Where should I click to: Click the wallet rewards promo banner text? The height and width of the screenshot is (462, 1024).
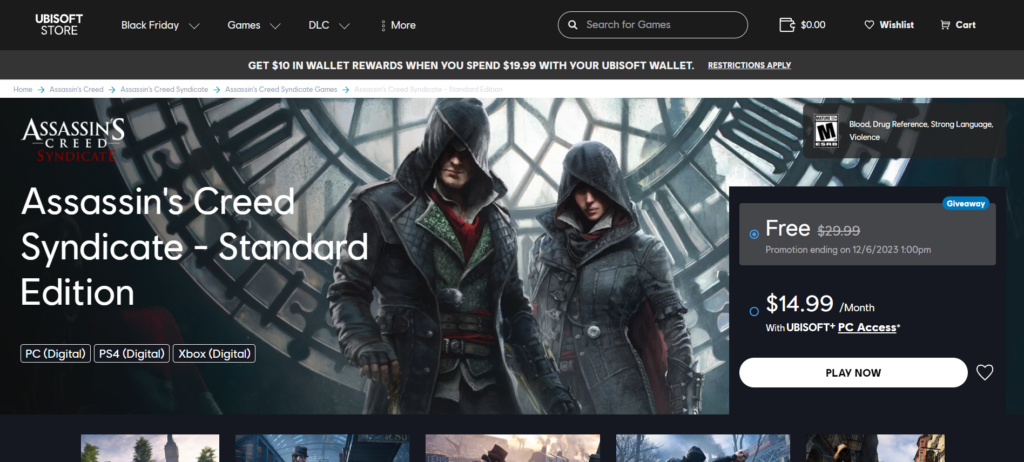471,65
